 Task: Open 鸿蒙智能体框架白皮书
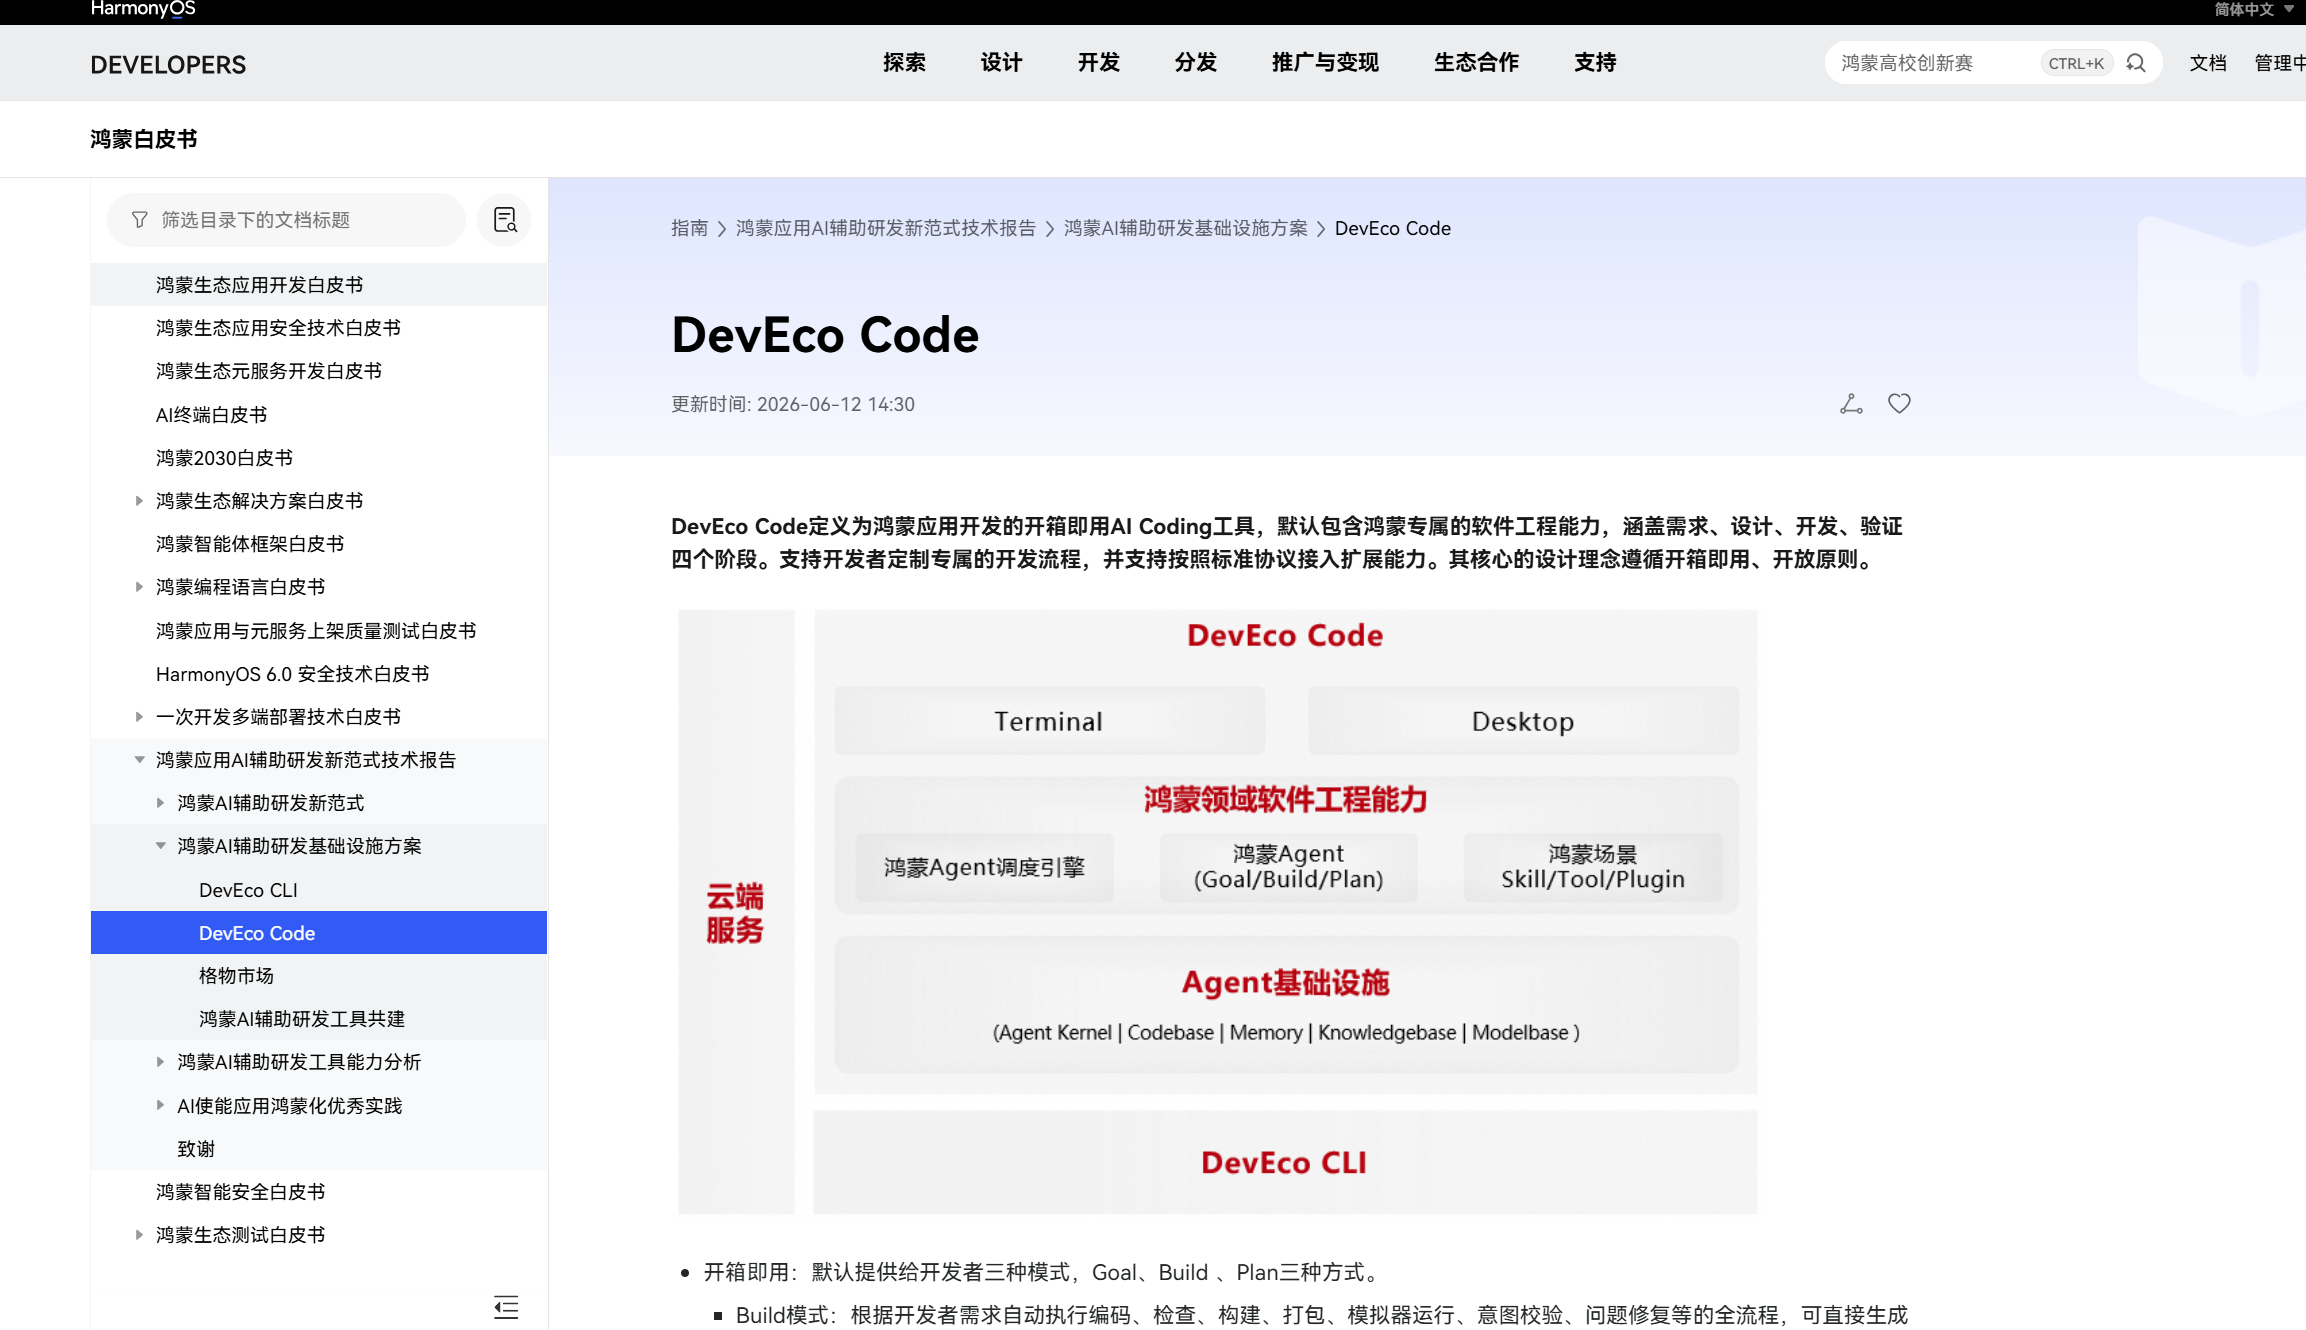(319, 544)
